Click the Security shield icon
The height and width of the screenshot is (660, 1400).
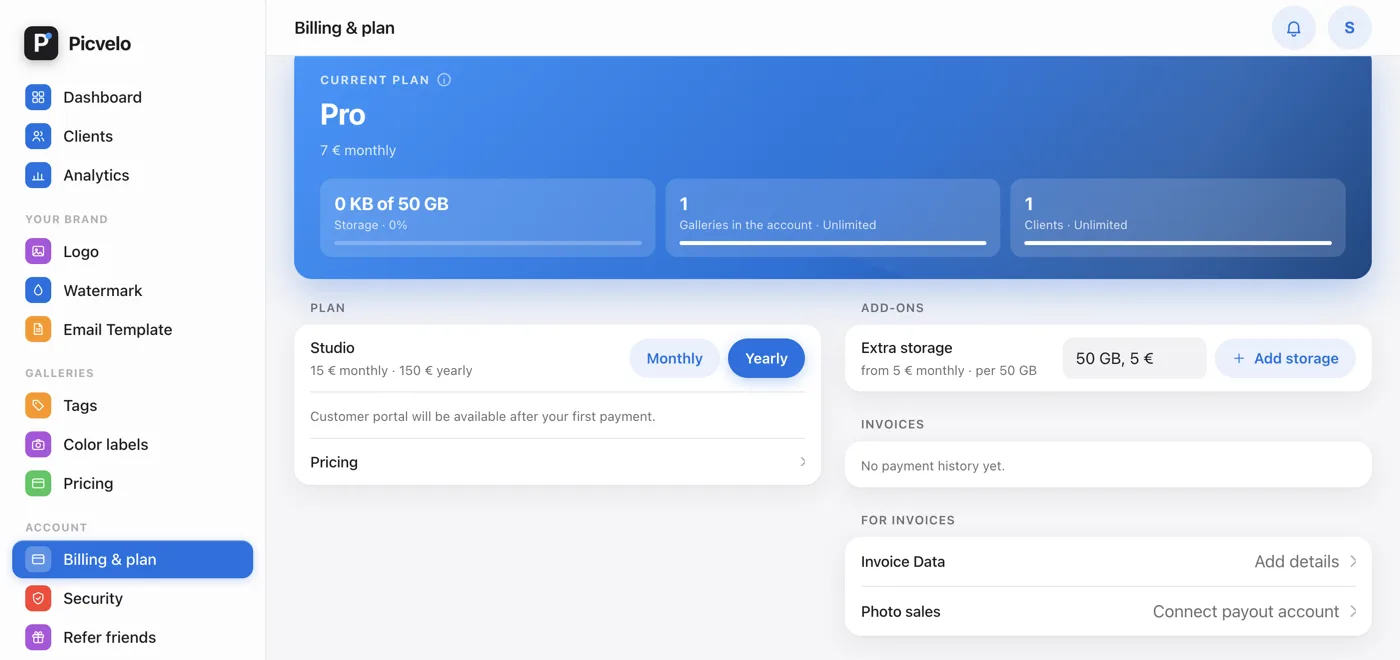pos(38,598)
